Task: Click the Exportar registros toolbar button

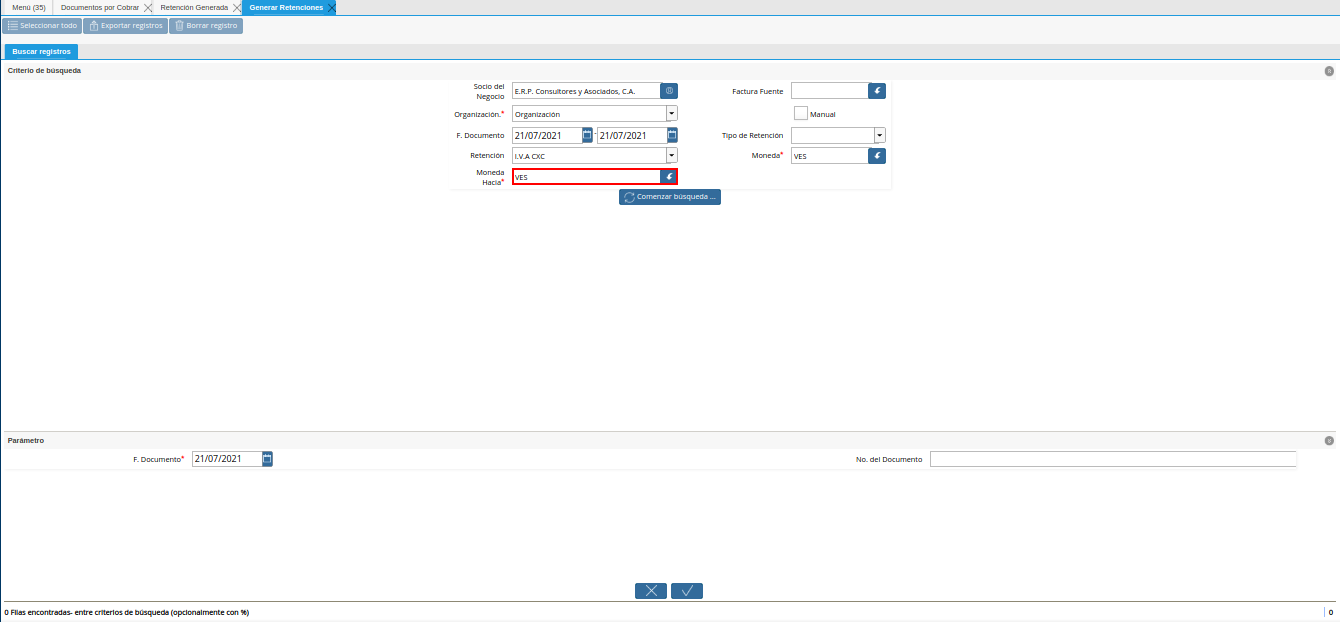Action: (125, 26)
